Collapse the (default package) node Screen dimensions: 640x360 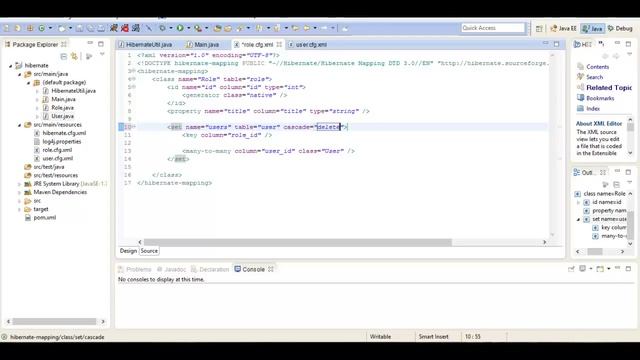click(29, 82)
